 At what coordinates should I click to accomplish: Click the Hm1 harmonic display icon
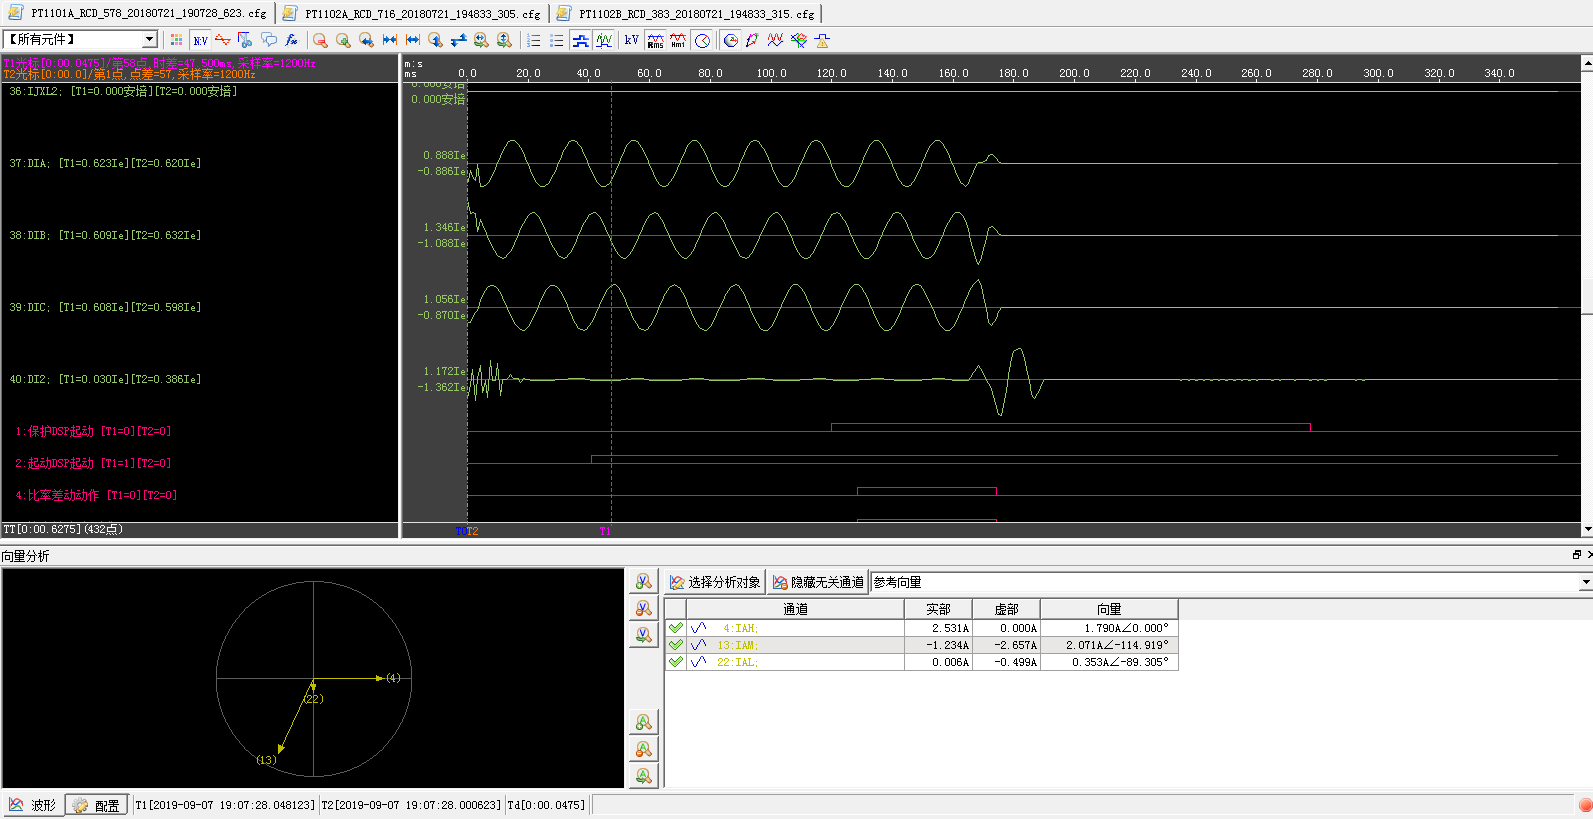(x=678, y=40)
